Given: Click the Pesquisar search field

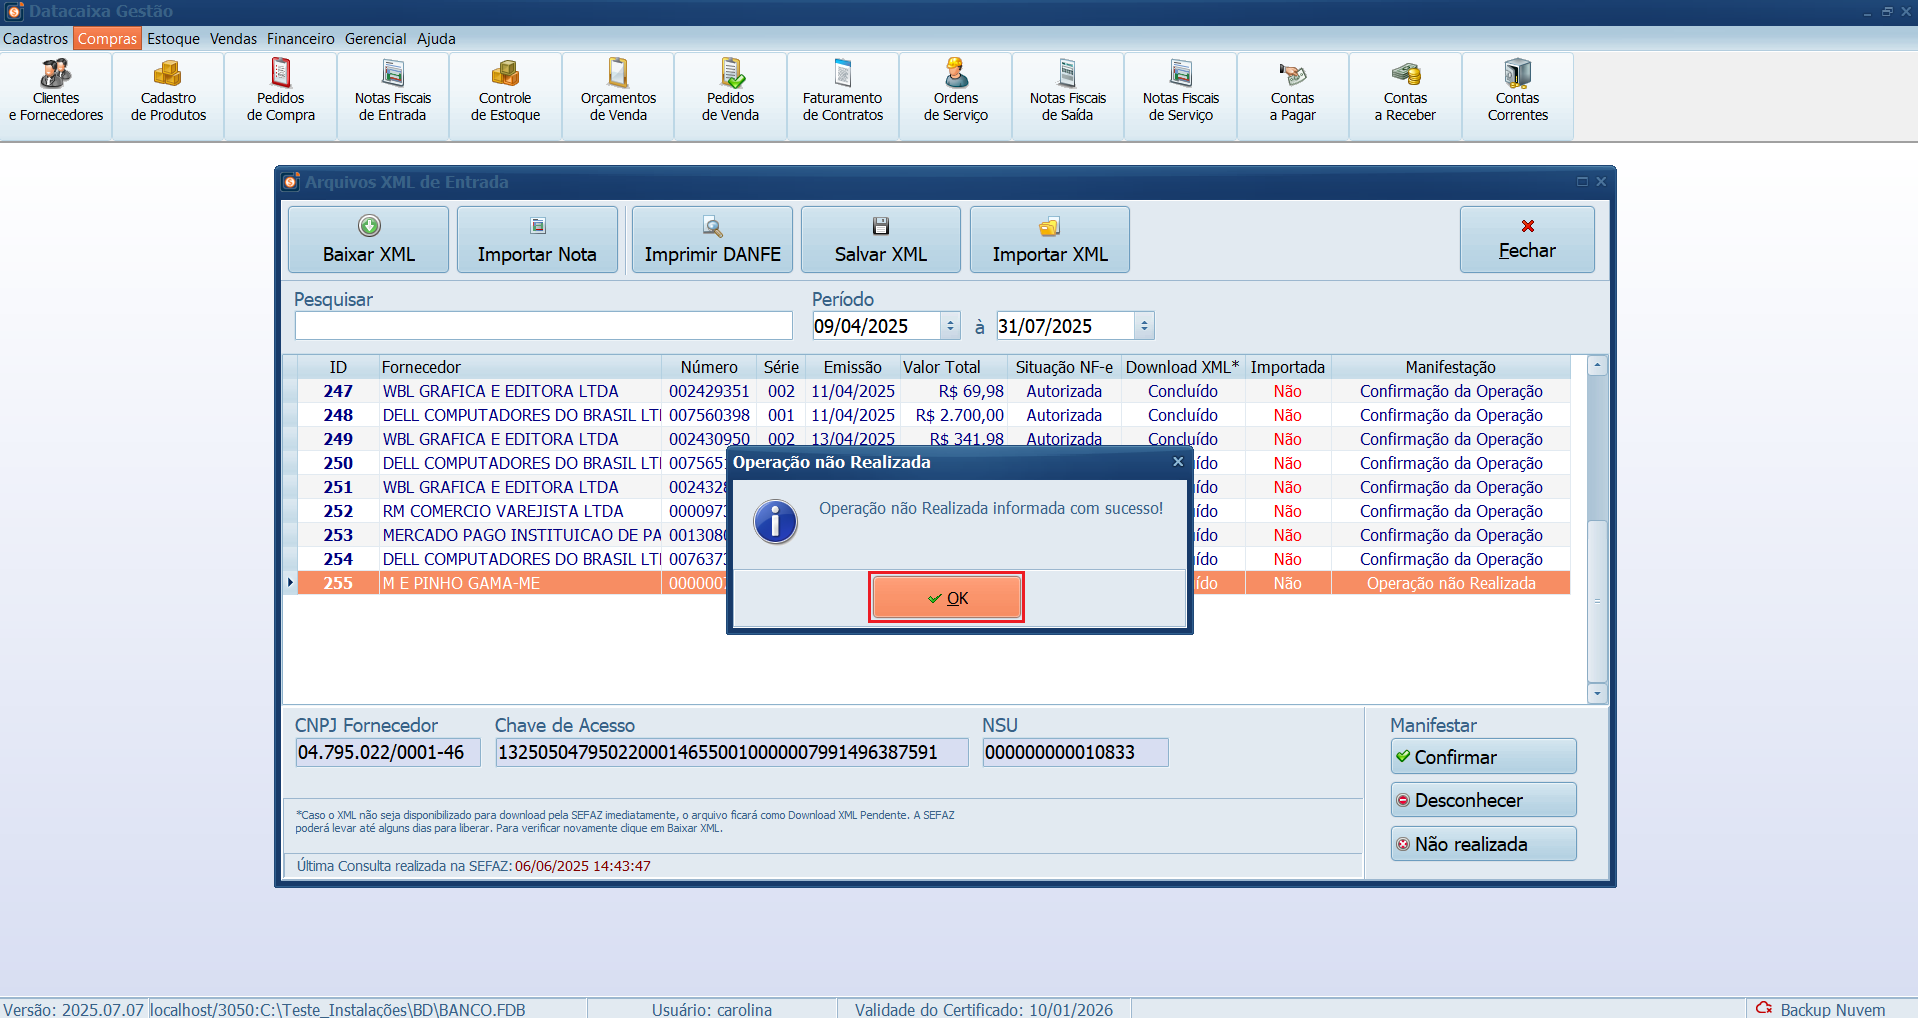Looking at the screenshot, I should [x=543, y=326].
